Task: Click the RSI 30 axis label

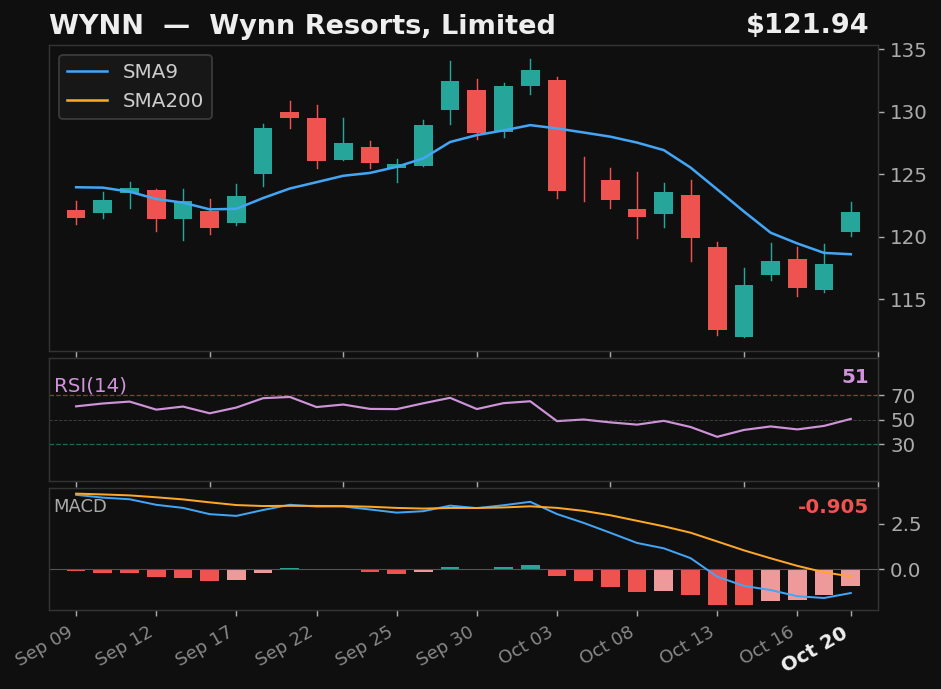Action: [x=903, y=445]
